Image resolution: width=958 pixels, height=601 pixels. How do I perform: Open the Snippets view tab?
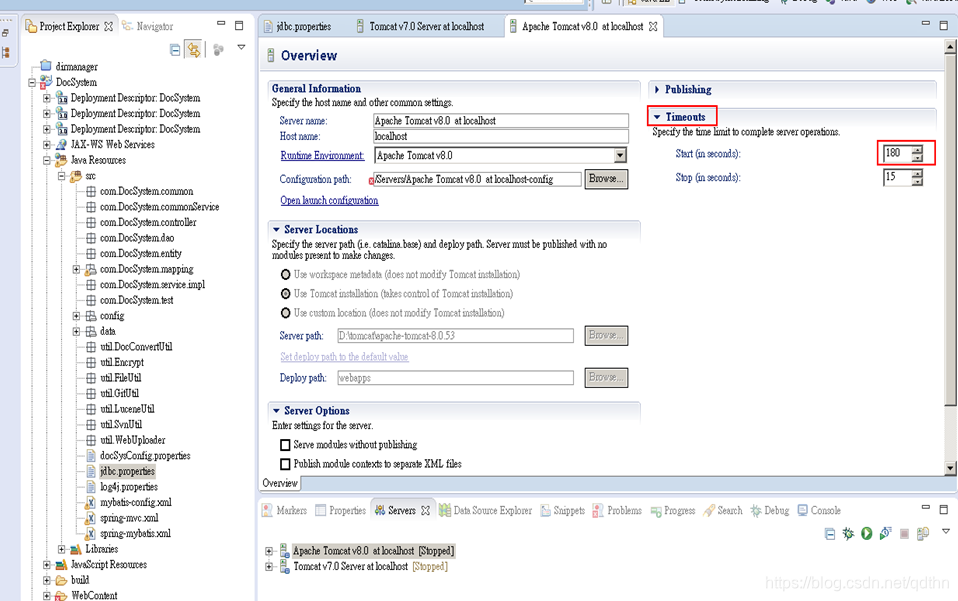(x=563, y=510)
